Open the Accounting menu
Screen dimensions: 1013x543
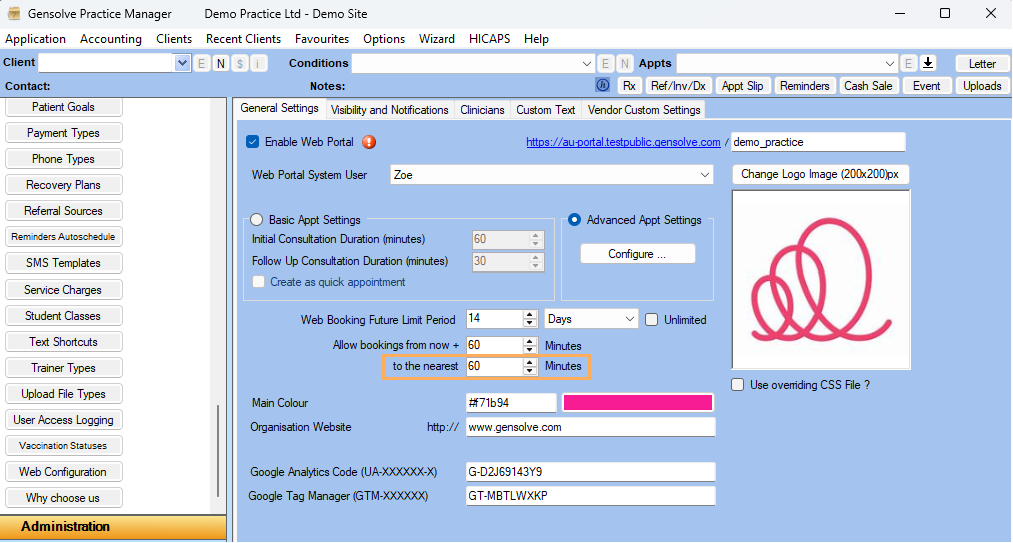[111, 39]
